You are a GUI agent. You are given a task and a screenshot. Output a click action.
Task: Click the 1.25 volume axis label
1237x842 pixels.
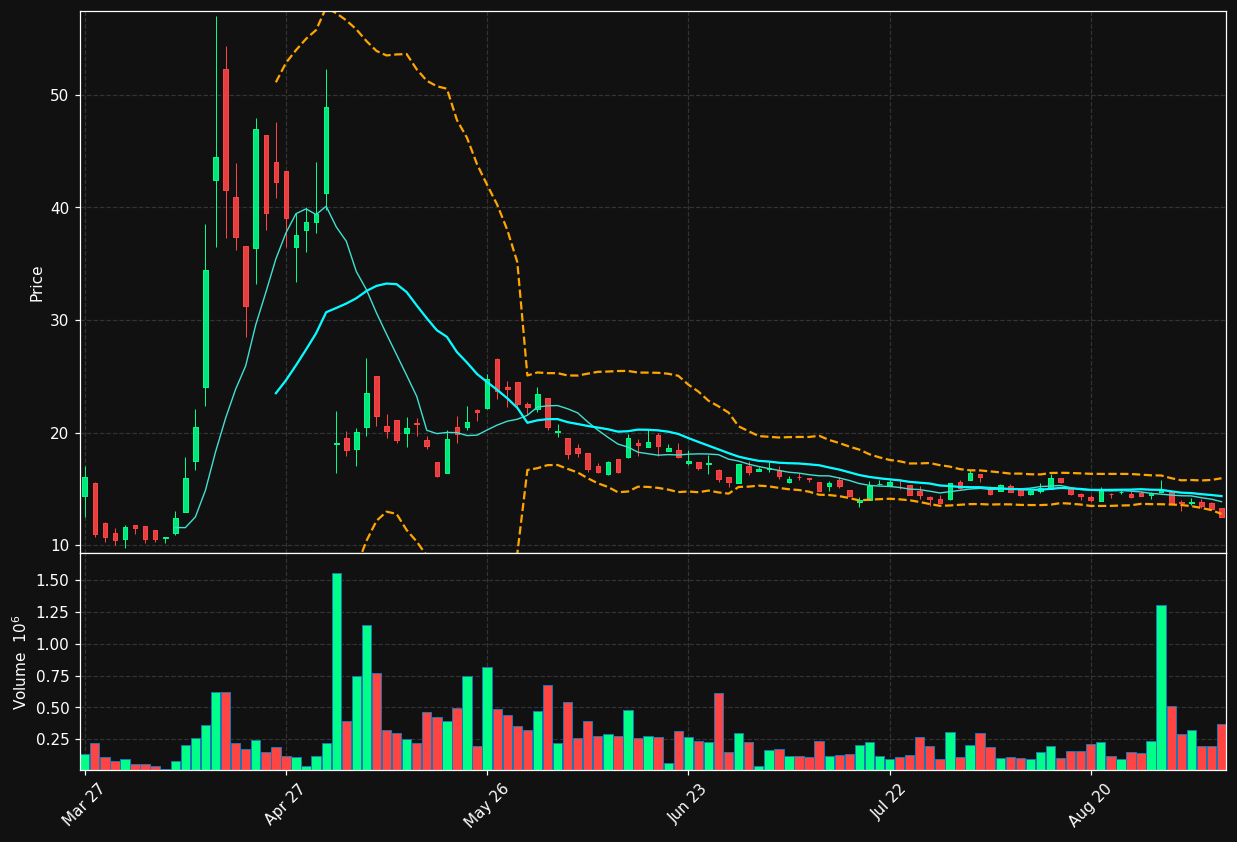pos(52,613)
